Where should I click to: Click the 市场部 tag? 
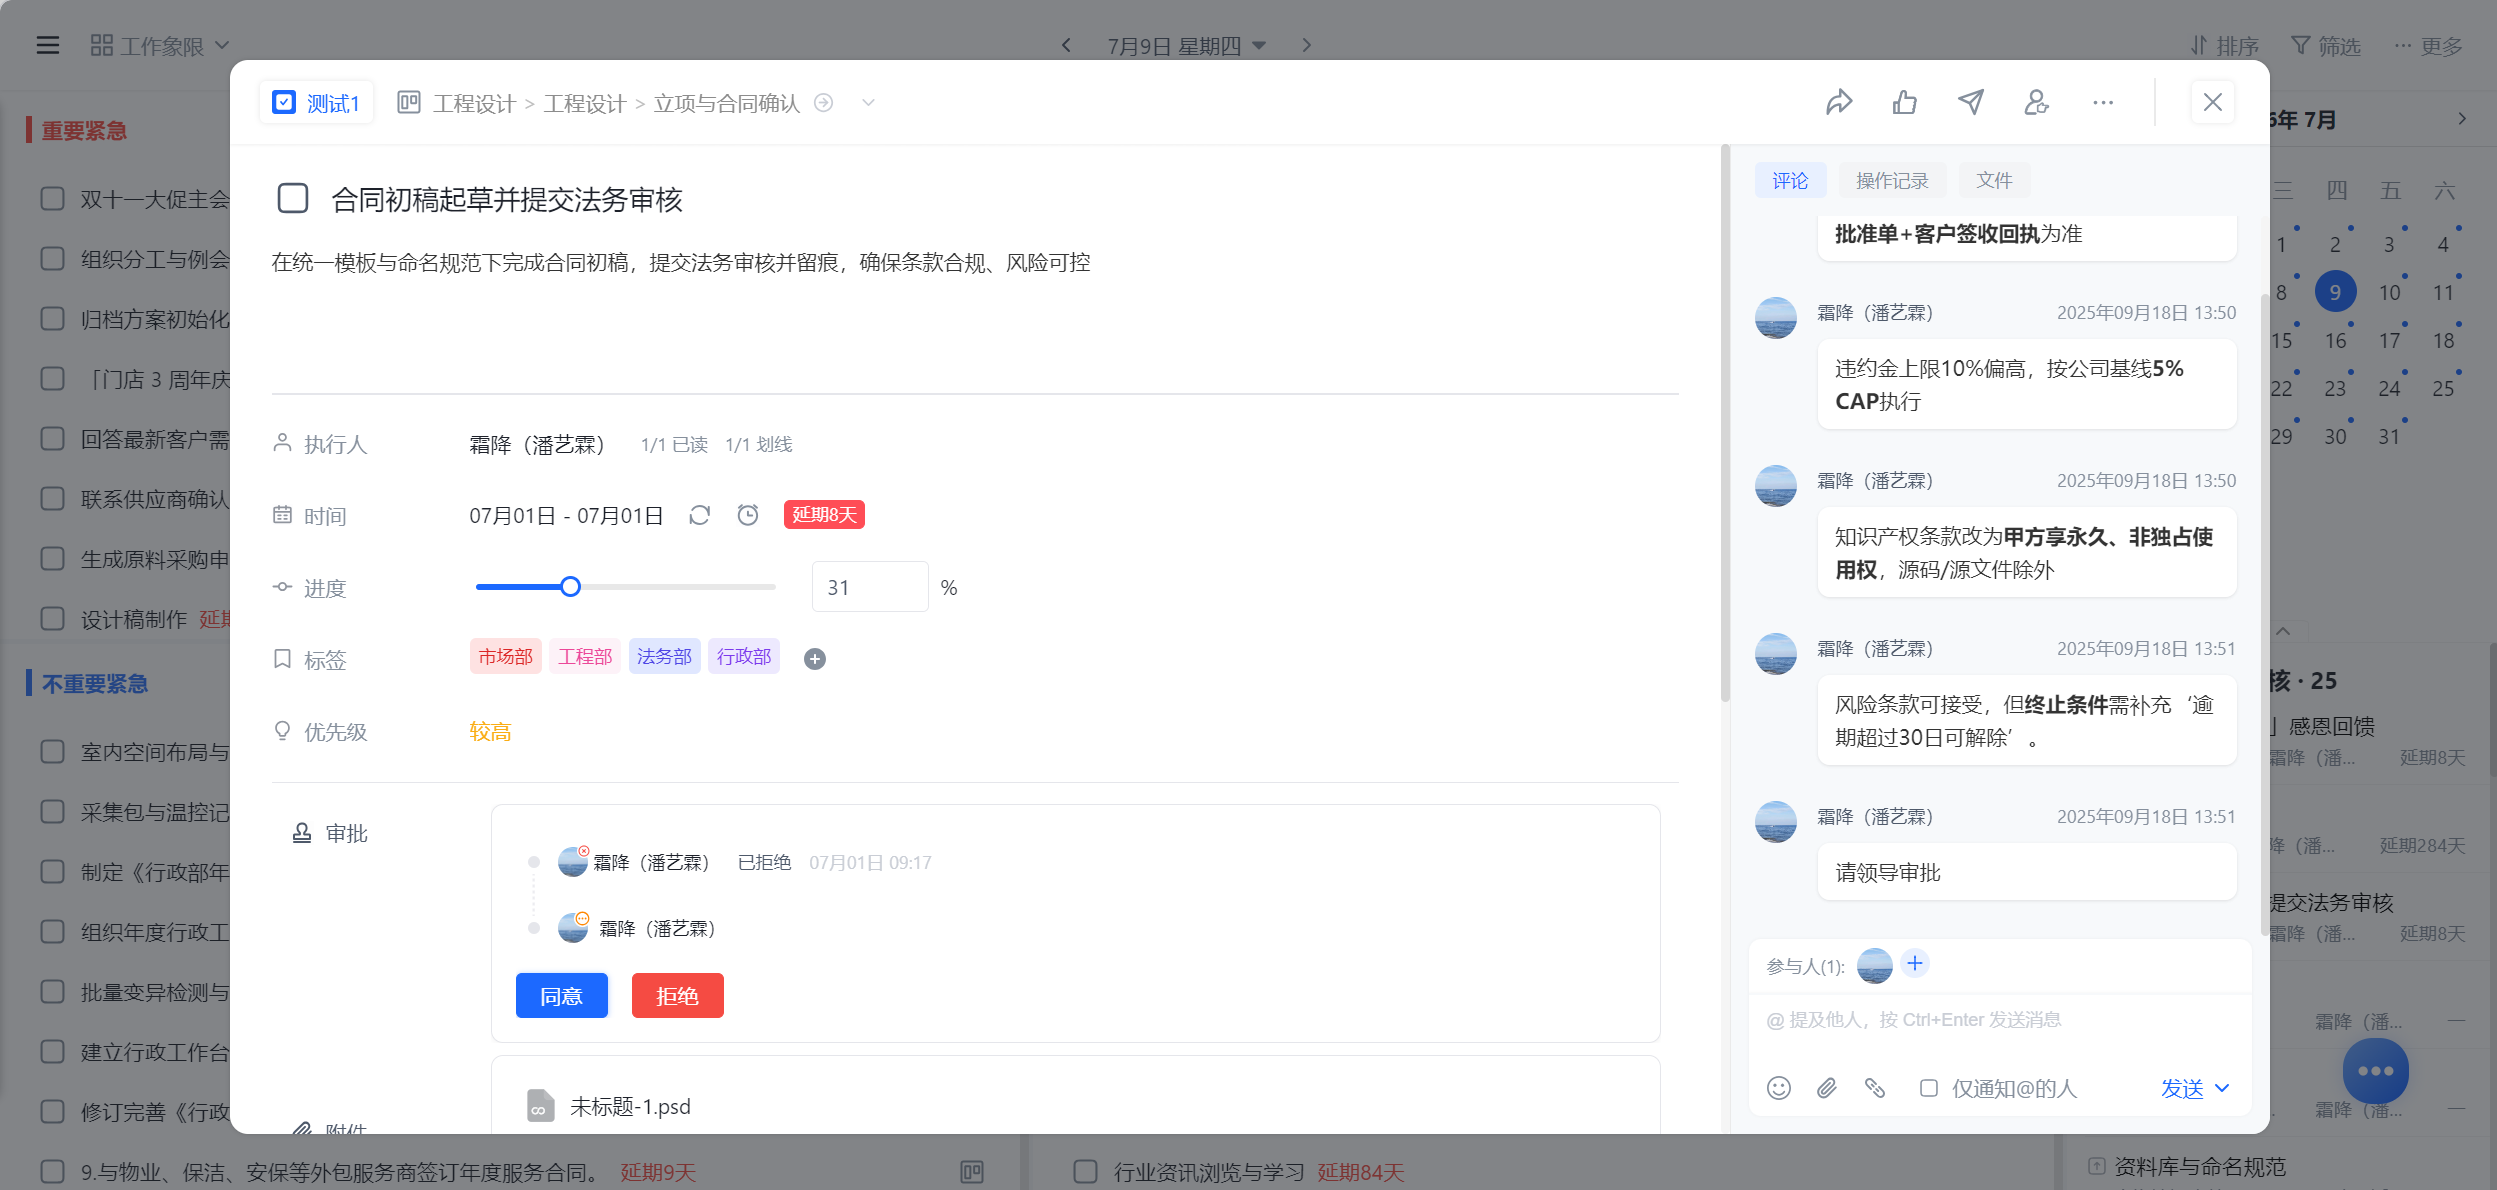pyautogui.click(x=506, y=656)
